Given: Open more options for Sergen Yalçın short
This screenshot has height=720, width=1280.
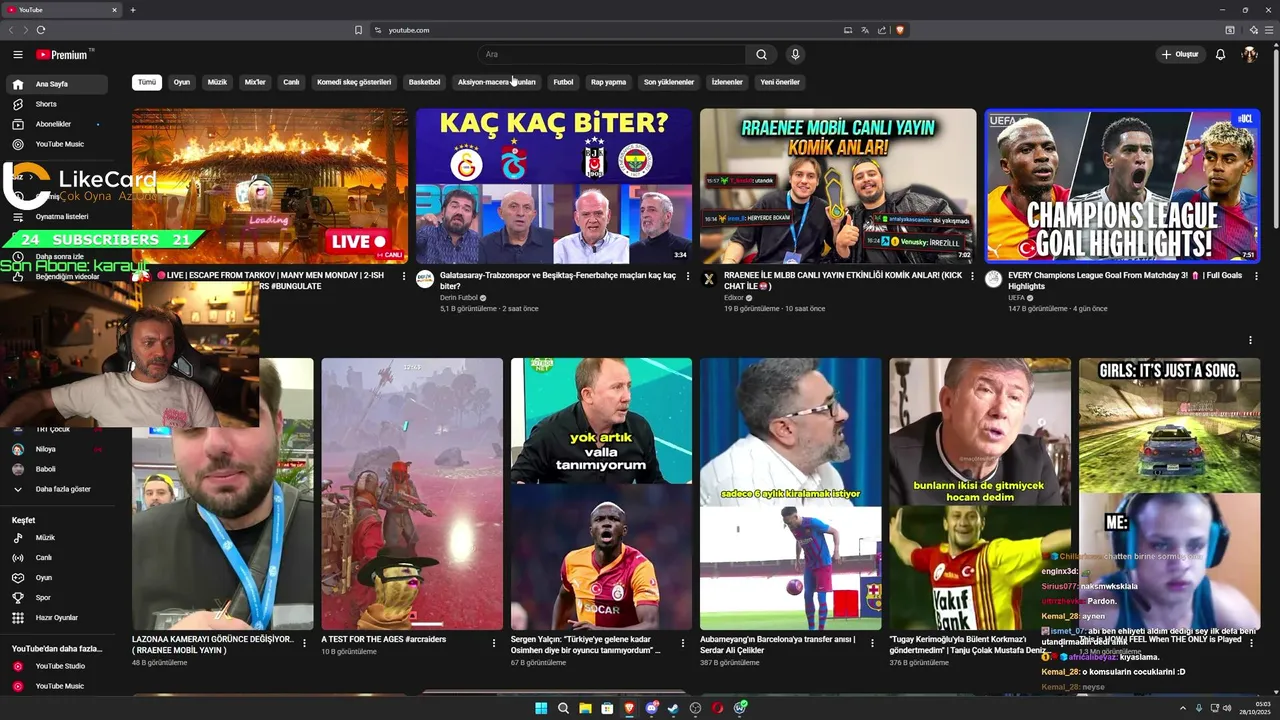Looking at the screenshot, I should (683, 643).
